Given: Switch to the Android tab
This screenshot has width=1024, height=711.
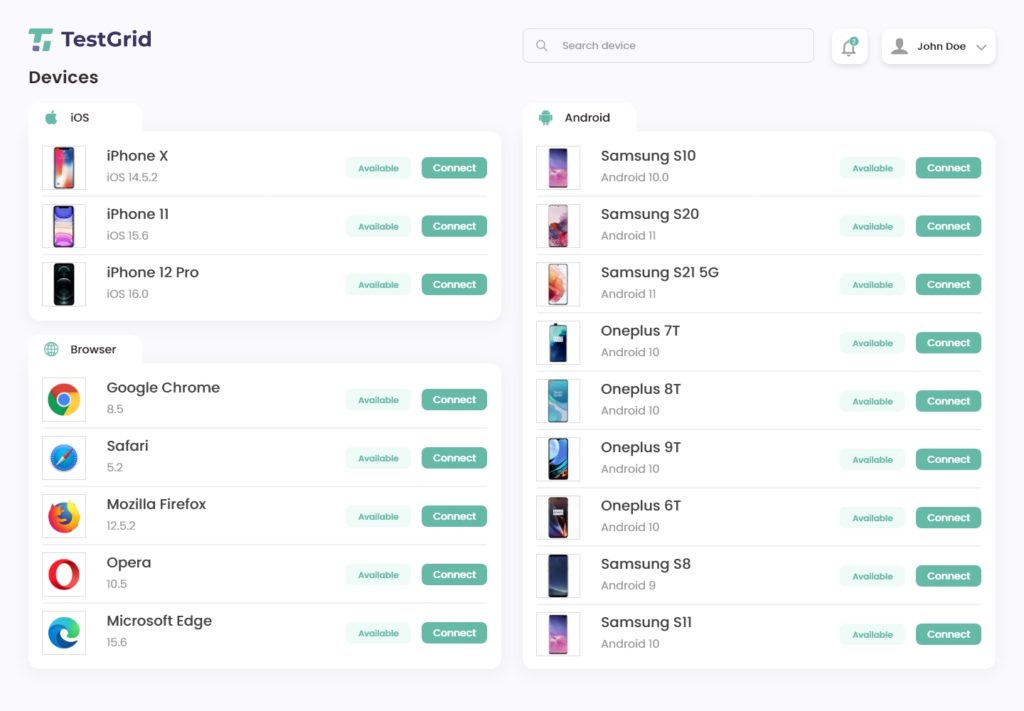Looking at the screenshot, I should click(x=579, y=118).
